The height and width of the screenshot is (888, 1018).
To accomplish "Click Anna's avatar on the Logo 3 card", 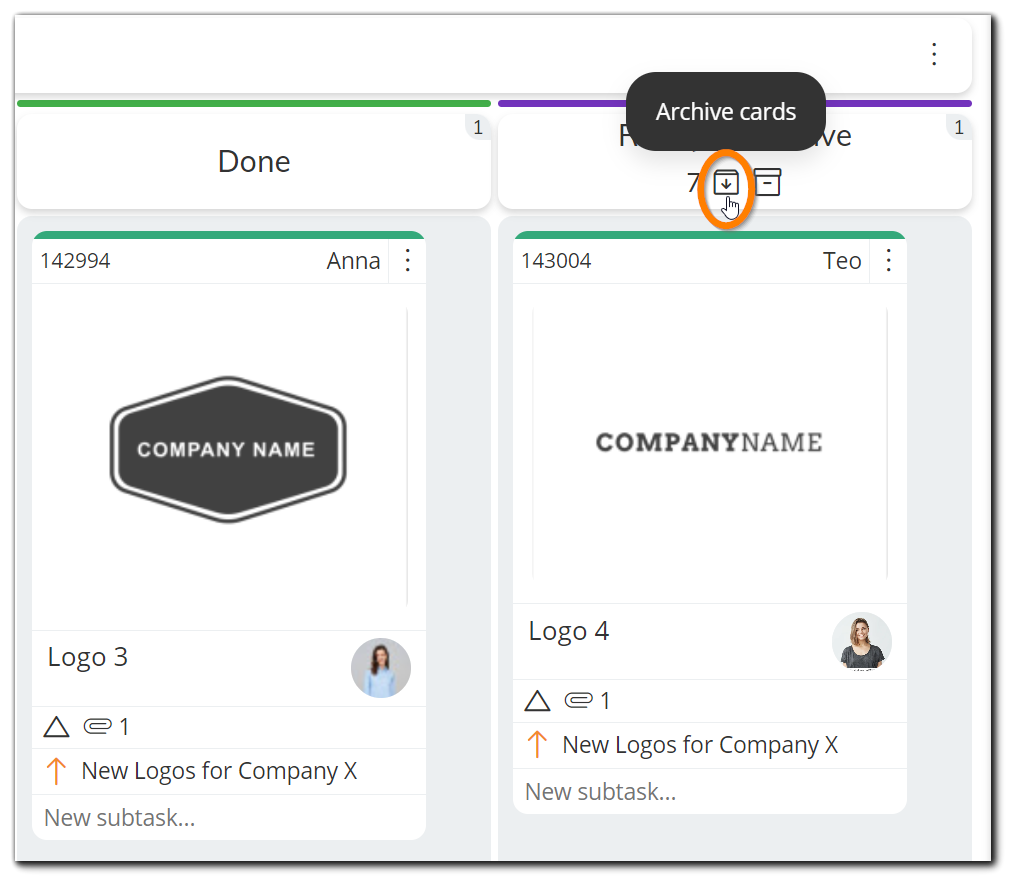I will click(381, 668).
